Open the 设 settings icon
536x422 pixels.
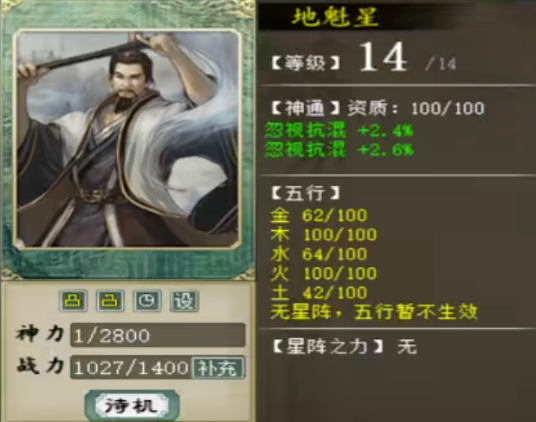click(x=184, y=301)
